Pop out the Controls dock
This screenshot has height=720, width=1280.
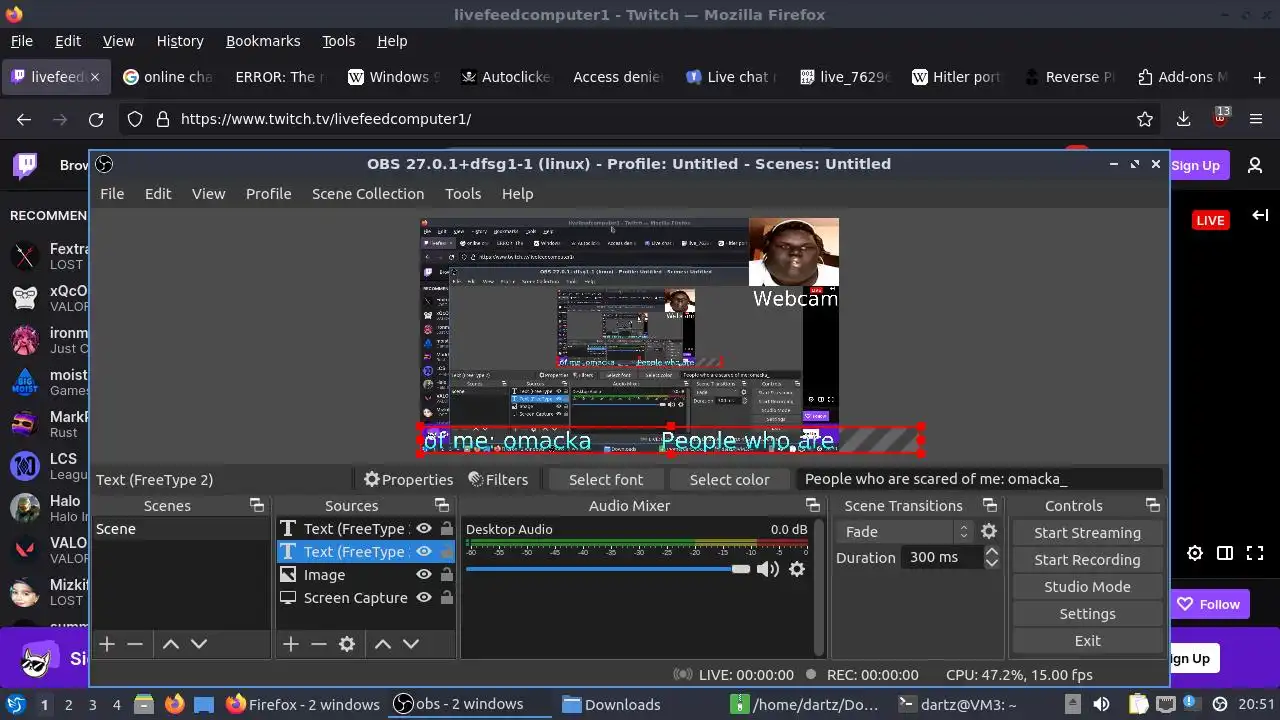[1152, 505]
